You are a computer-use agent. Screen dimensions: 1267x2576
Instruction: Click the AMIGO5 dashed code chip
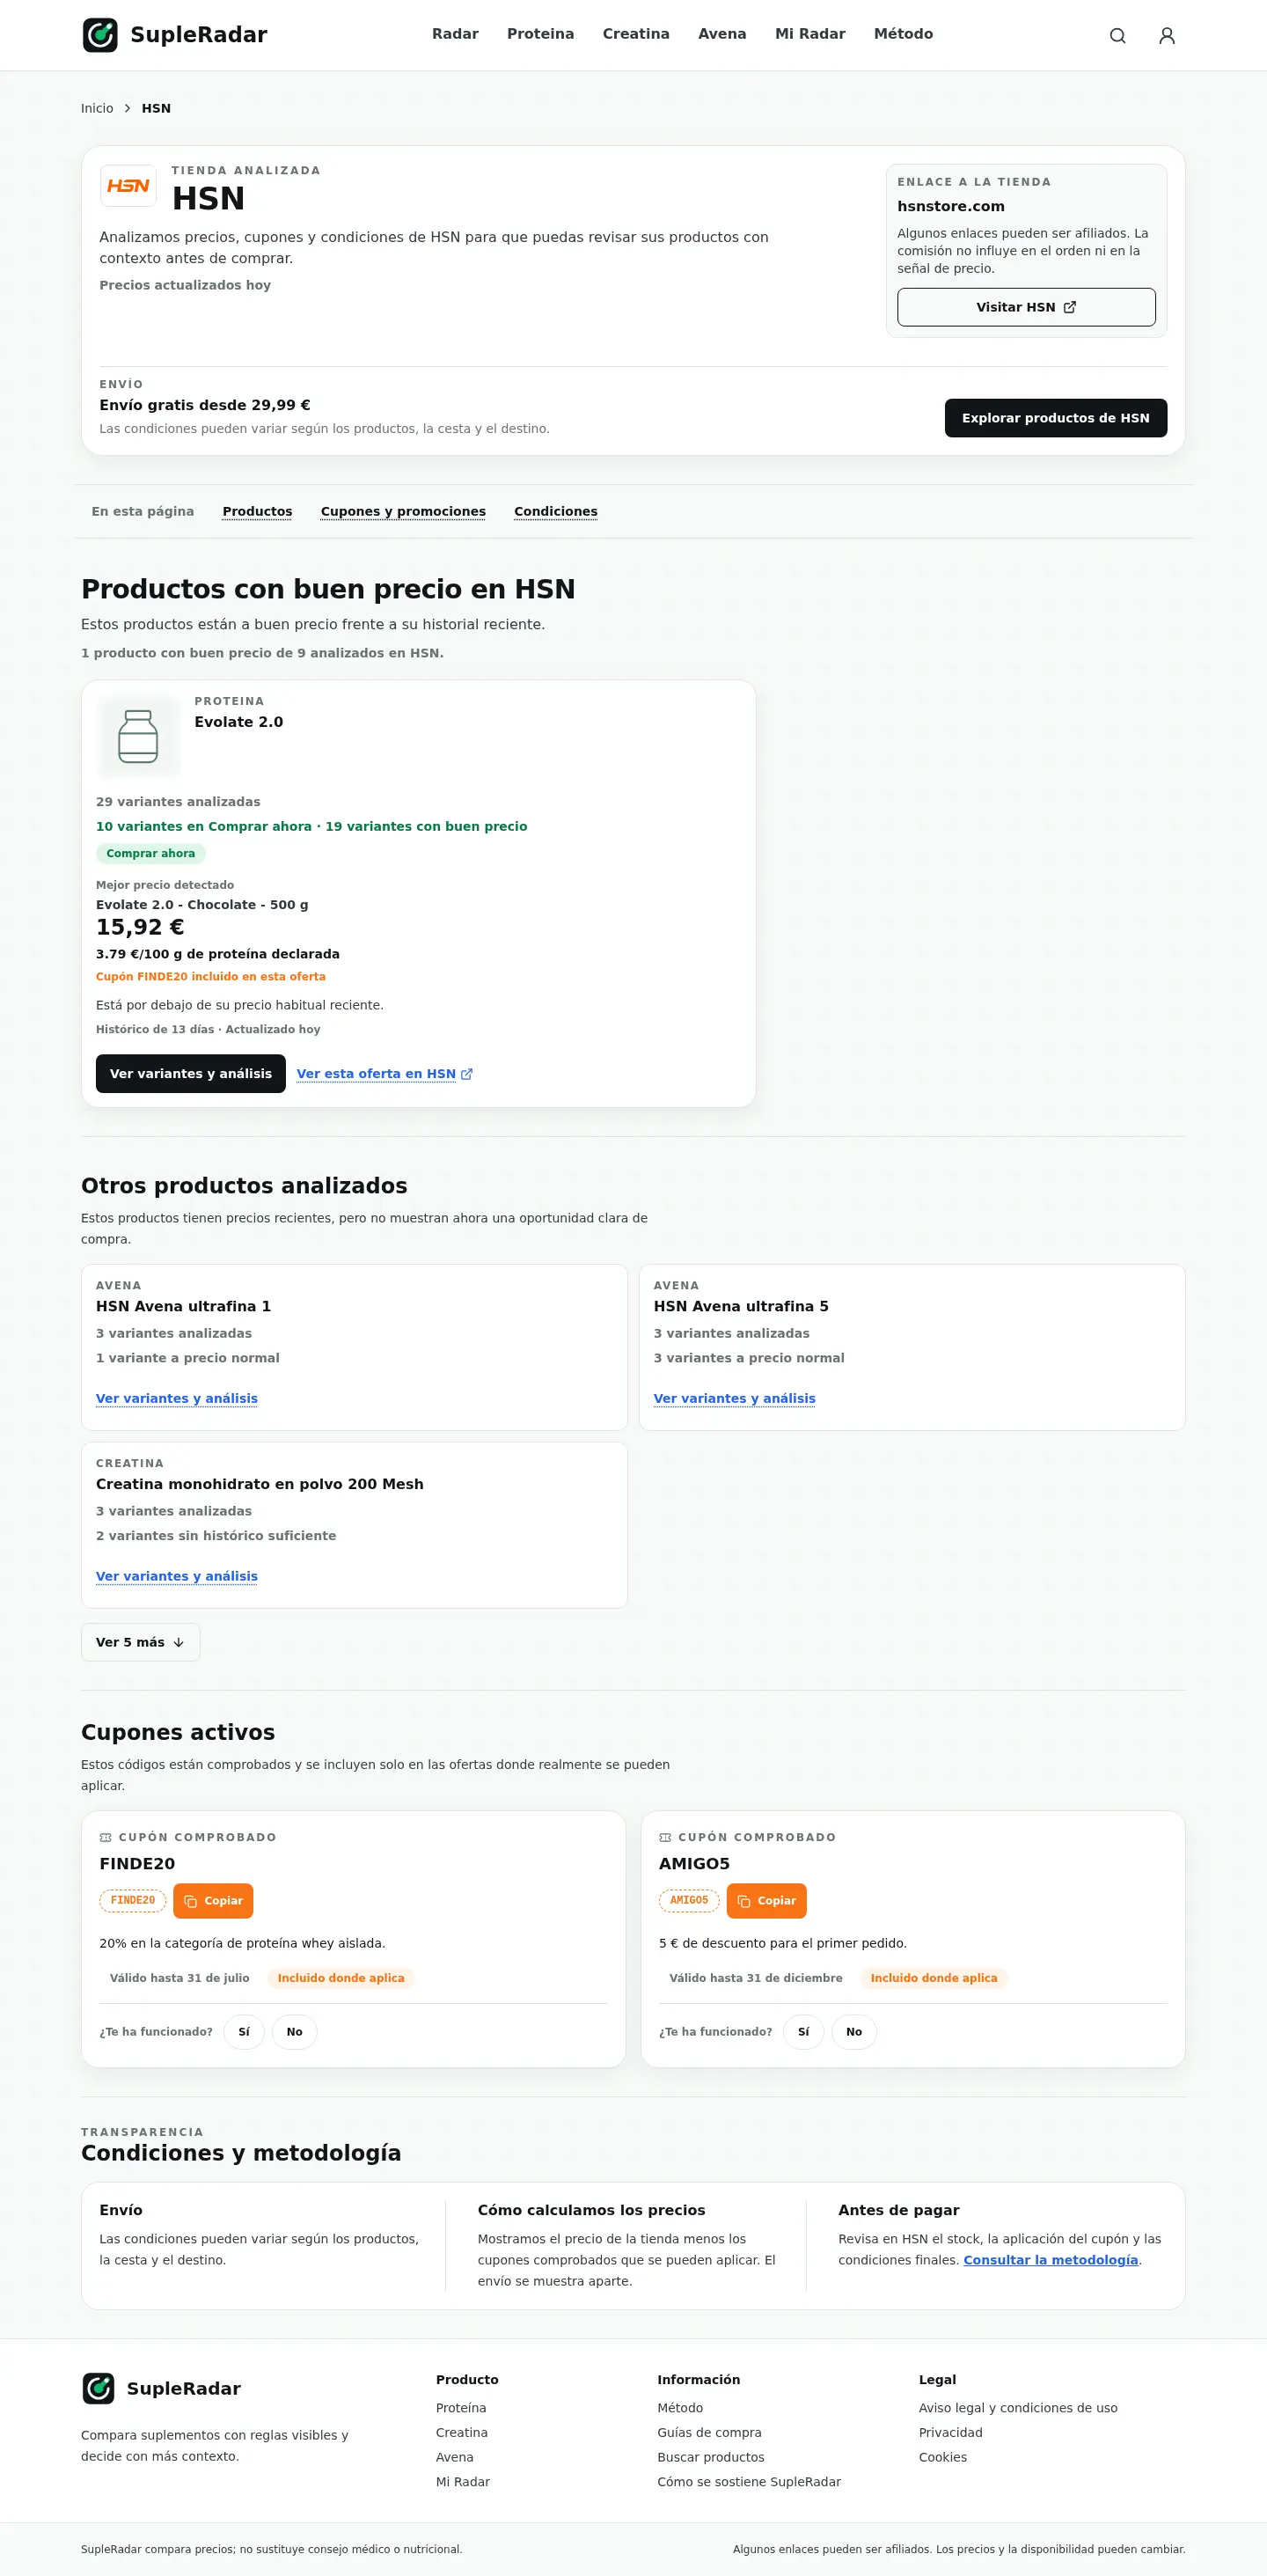pyautogui.click(x=689, y=1900)
